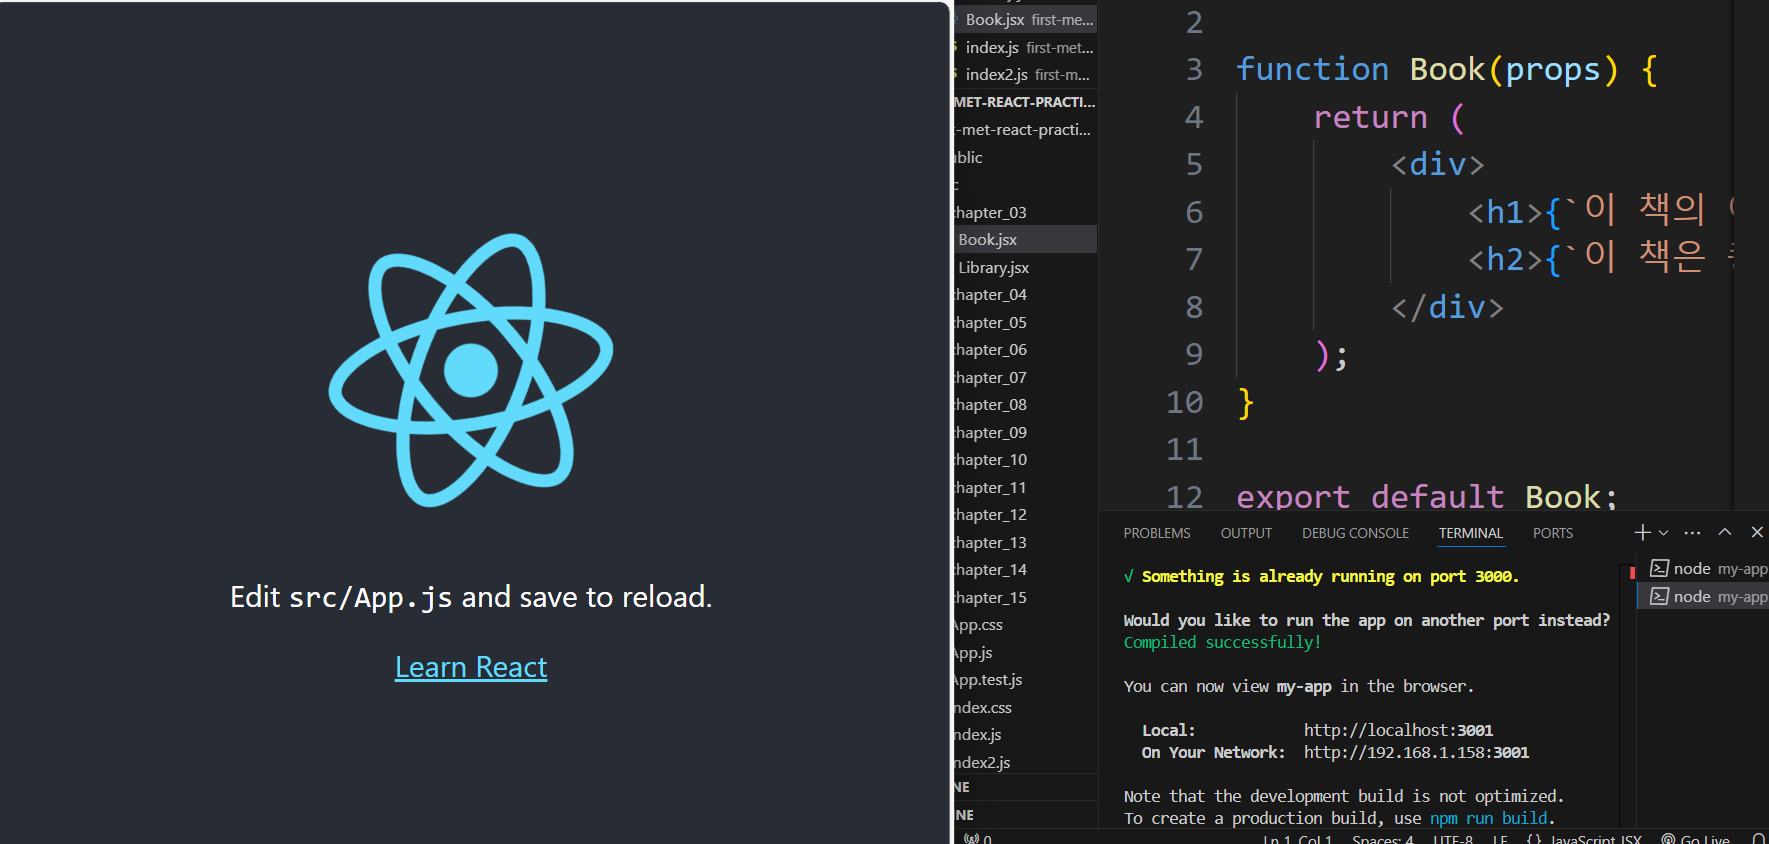This screenshot has width=1769, height=844.
Task: Place cursor on 'function Book(props)' line
Action: coord(1446,69)
